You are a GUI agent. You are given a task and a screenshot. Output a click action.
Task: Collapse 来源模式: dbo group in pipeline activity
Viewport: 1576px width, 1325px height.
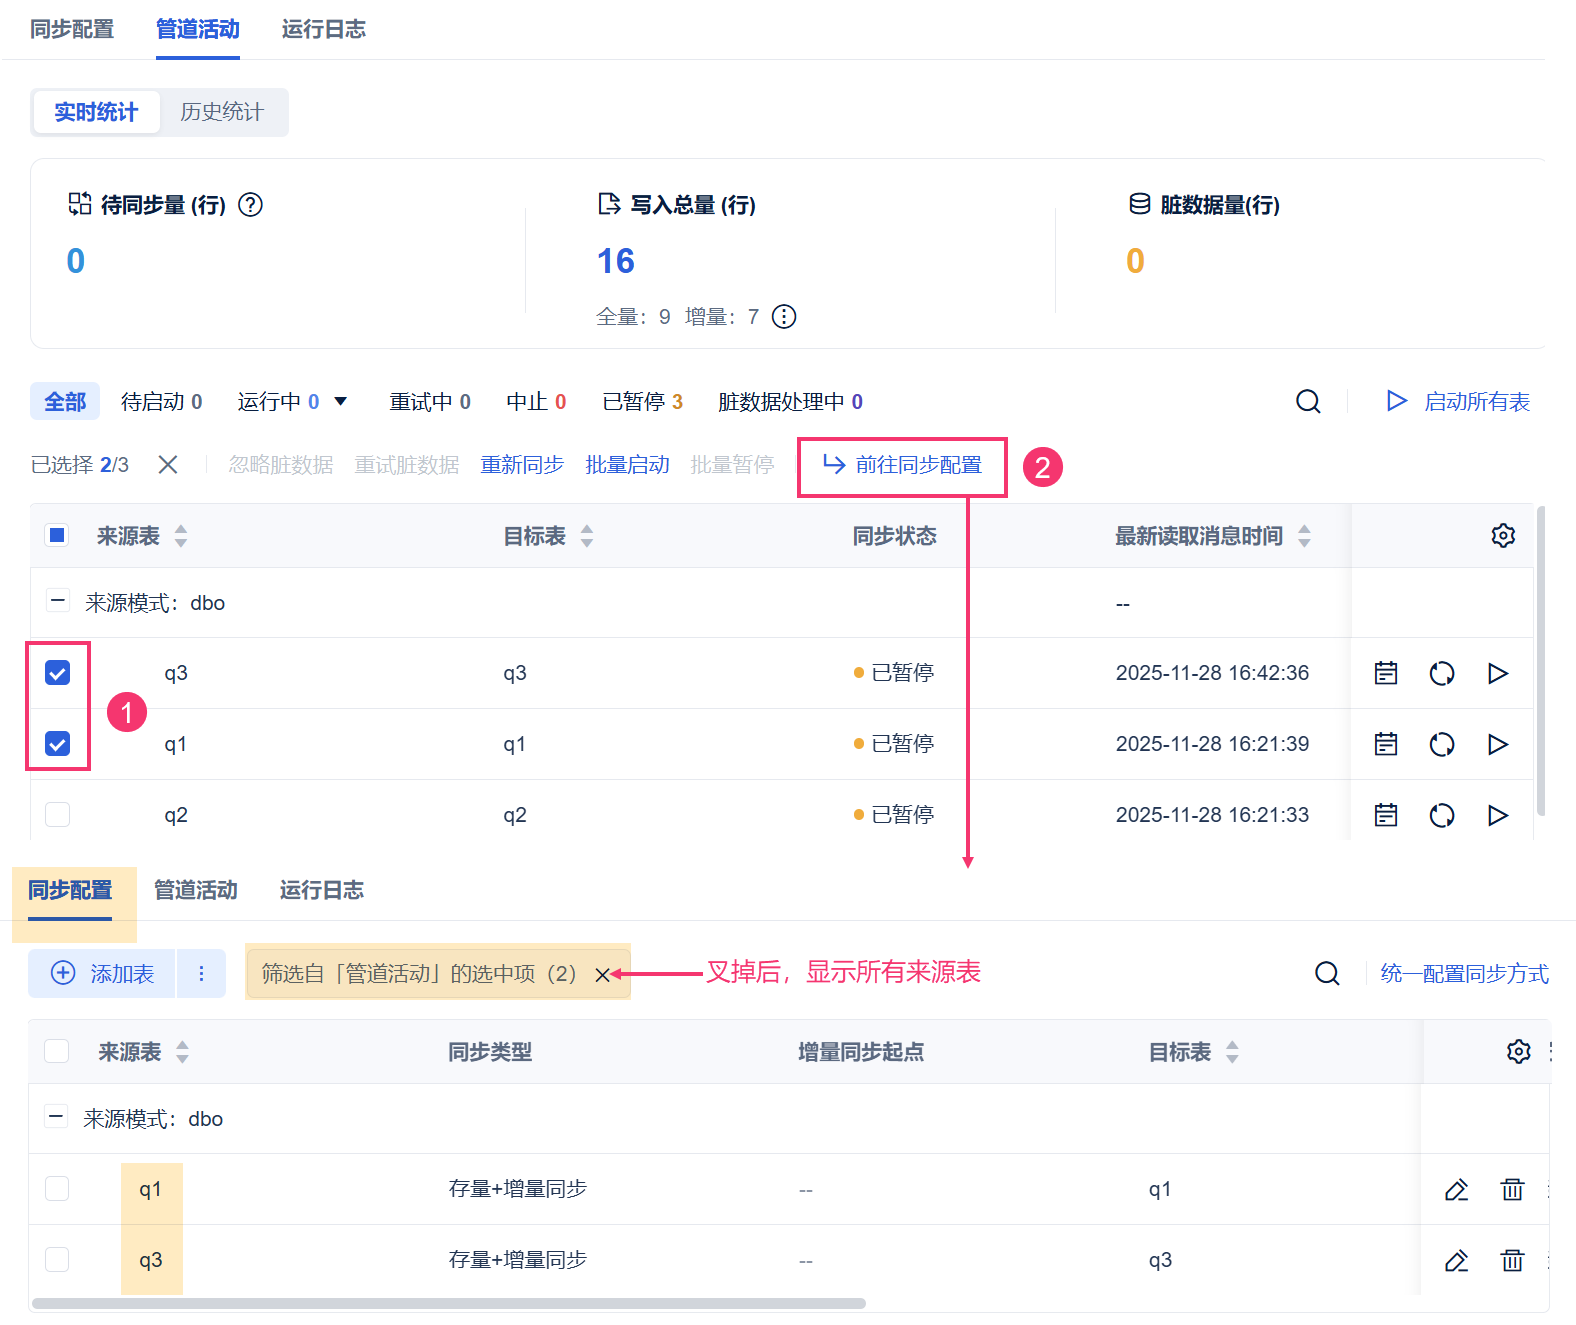tap(58, 602)
